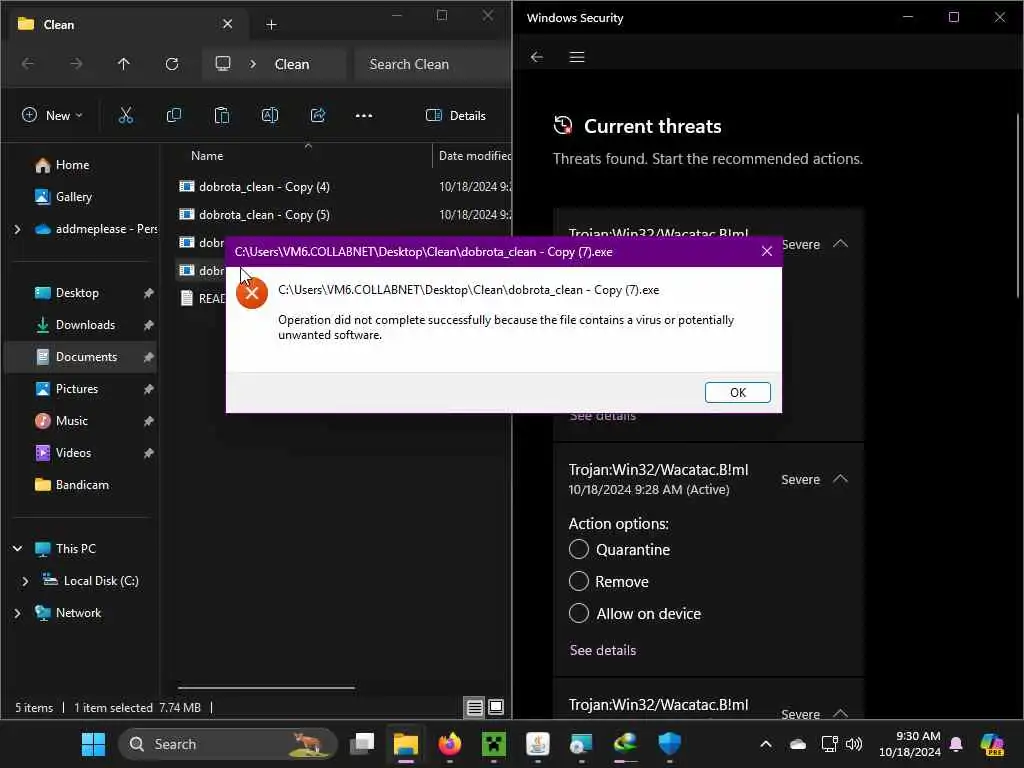
Task: Collapse the This PC tree node
Action: tap(18, 549)
